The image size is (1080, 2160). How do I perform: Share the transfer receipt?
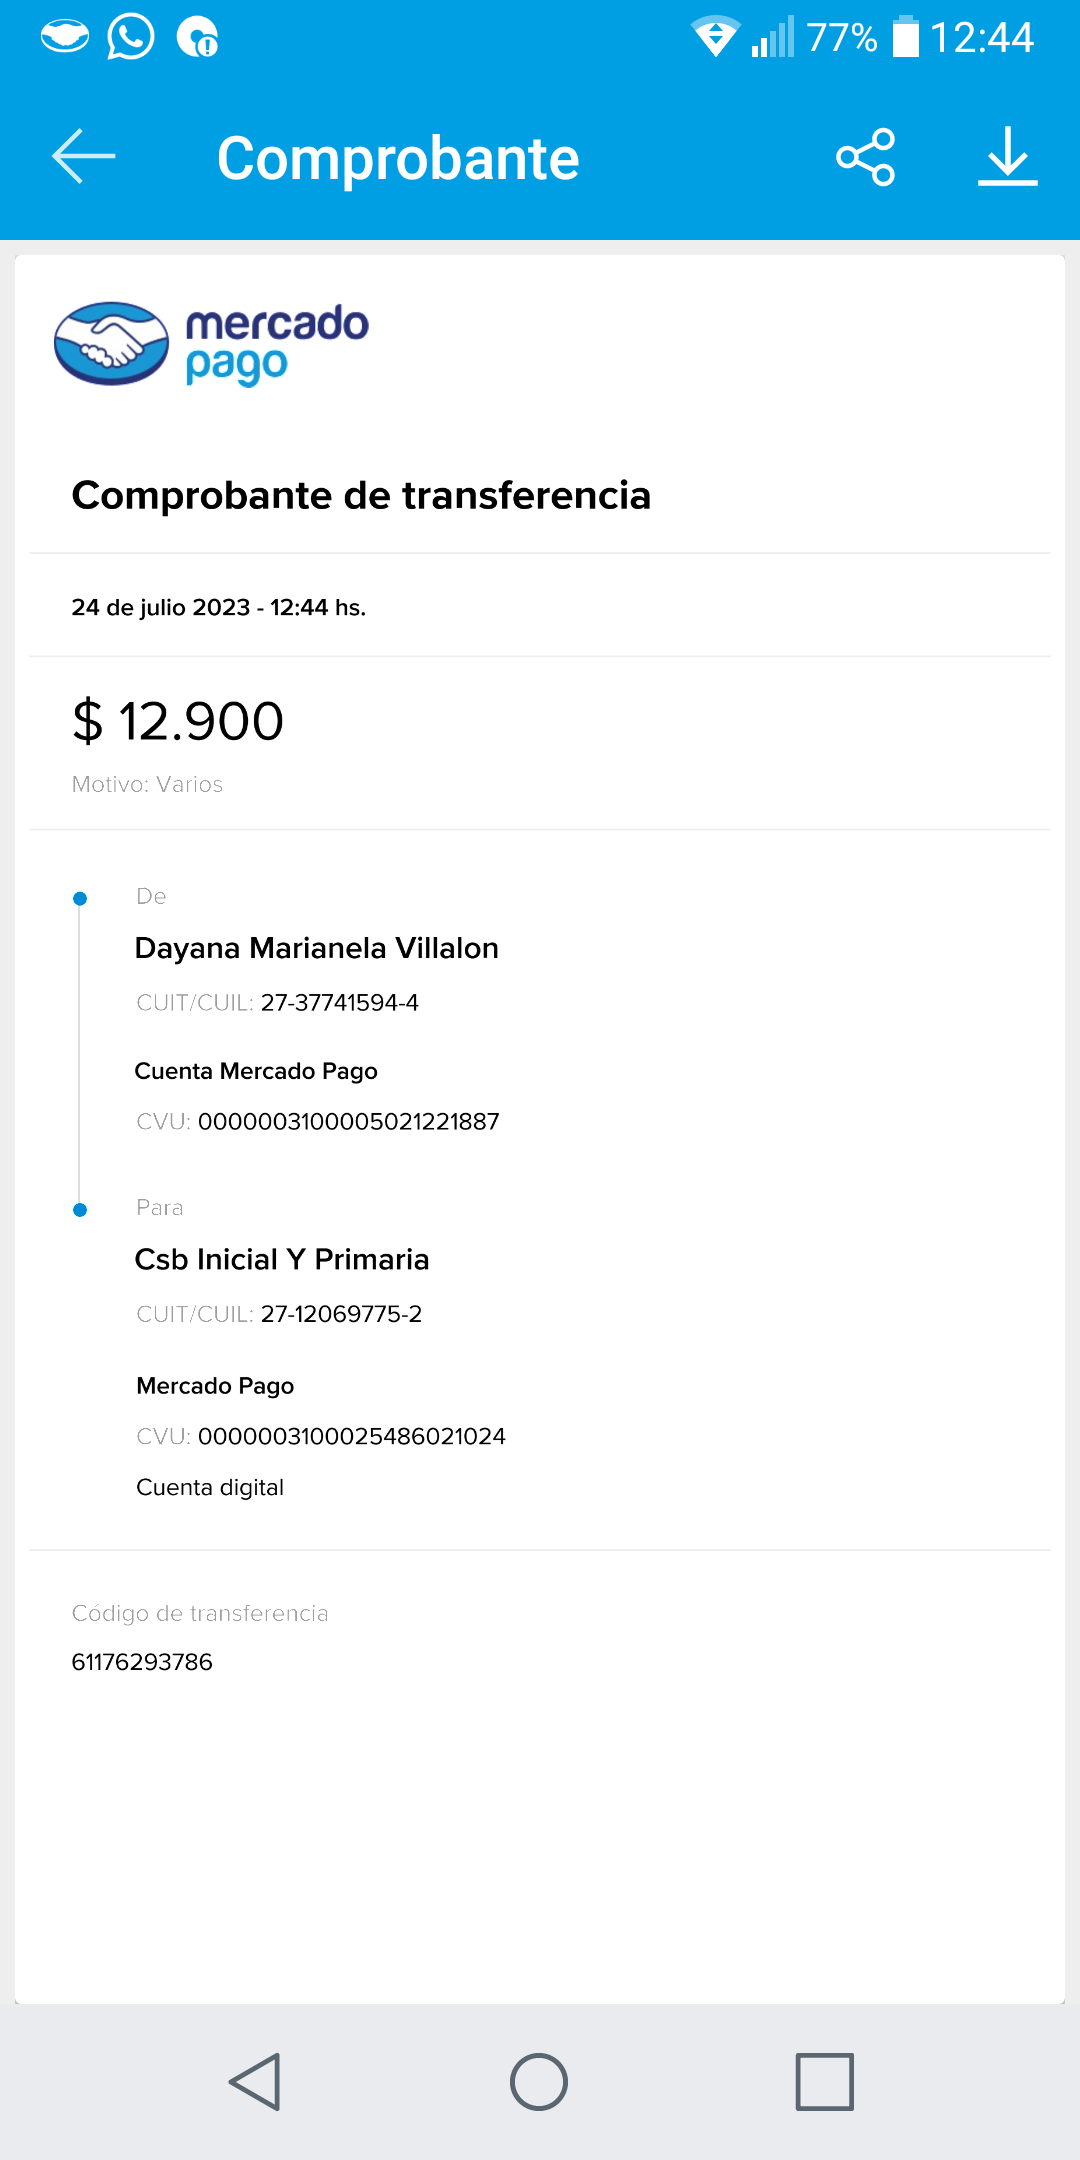click(865, 157)
